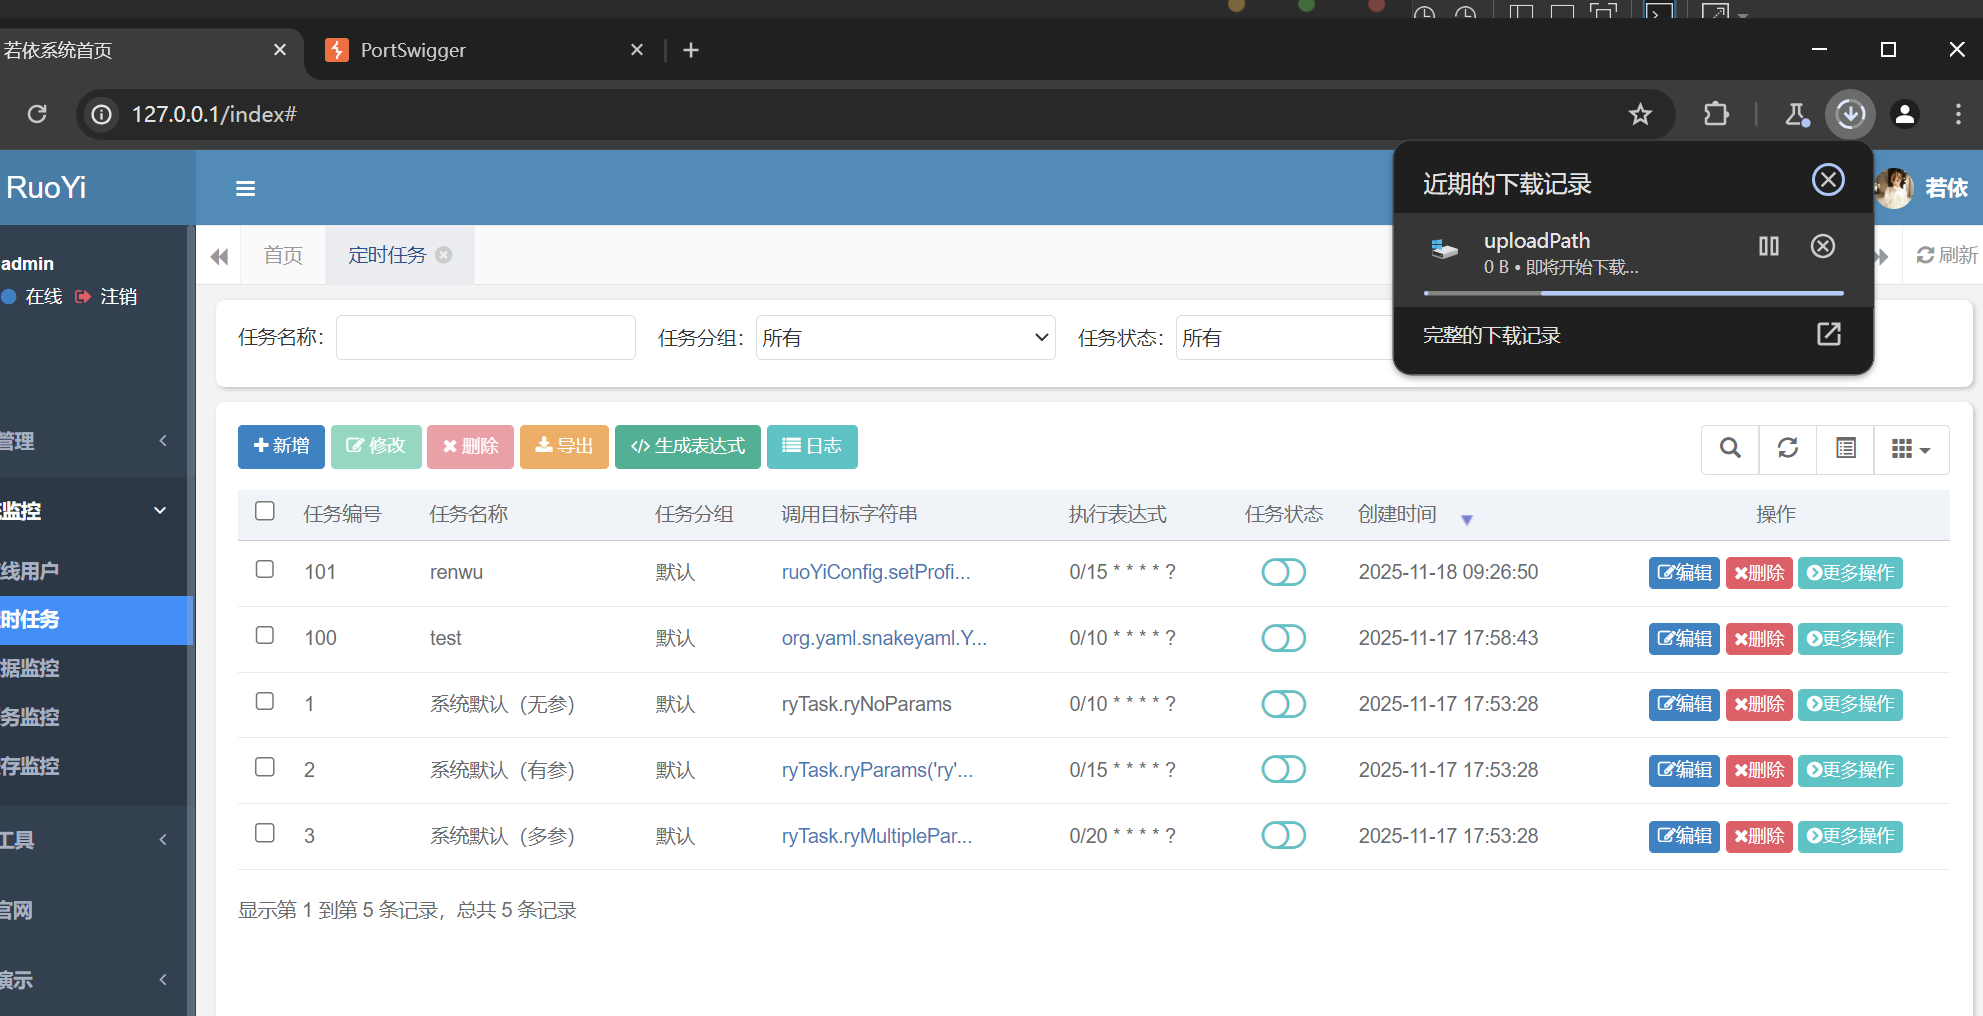Toggle the card view table icon
Viewport: 1983px width, 1016px height.
[1846, 448]
